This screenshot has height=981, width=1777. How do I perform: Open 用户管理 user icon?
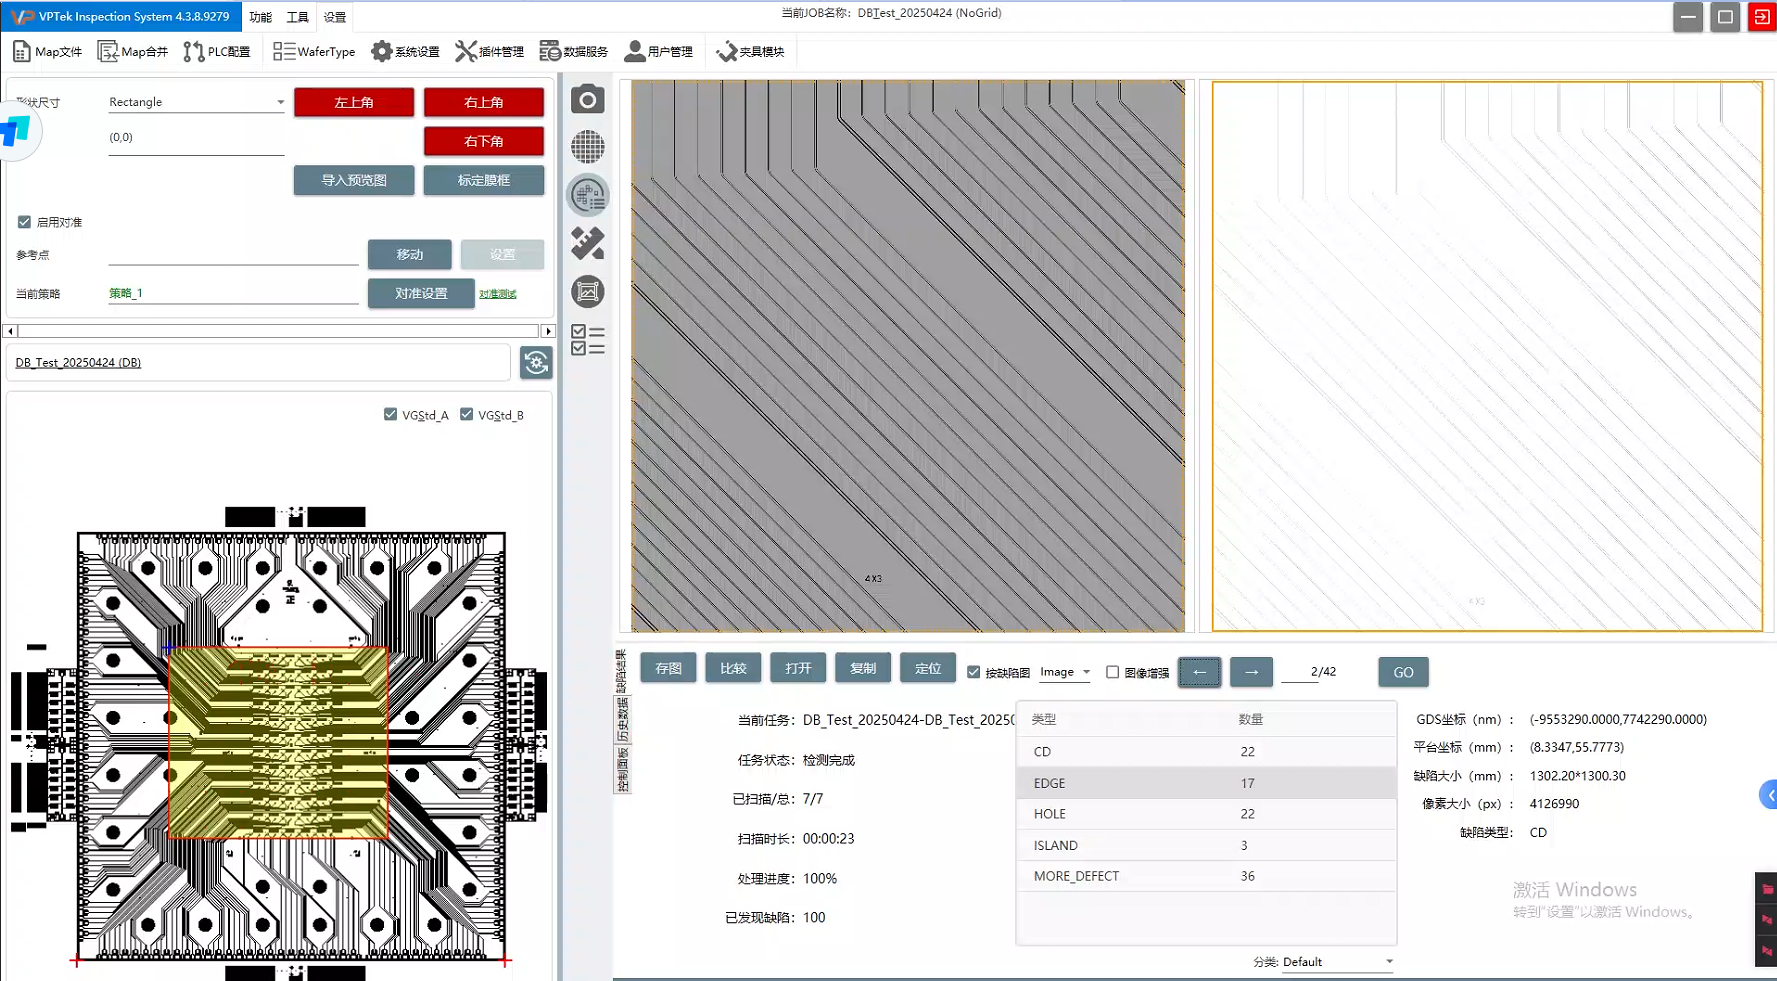point(658,51)
